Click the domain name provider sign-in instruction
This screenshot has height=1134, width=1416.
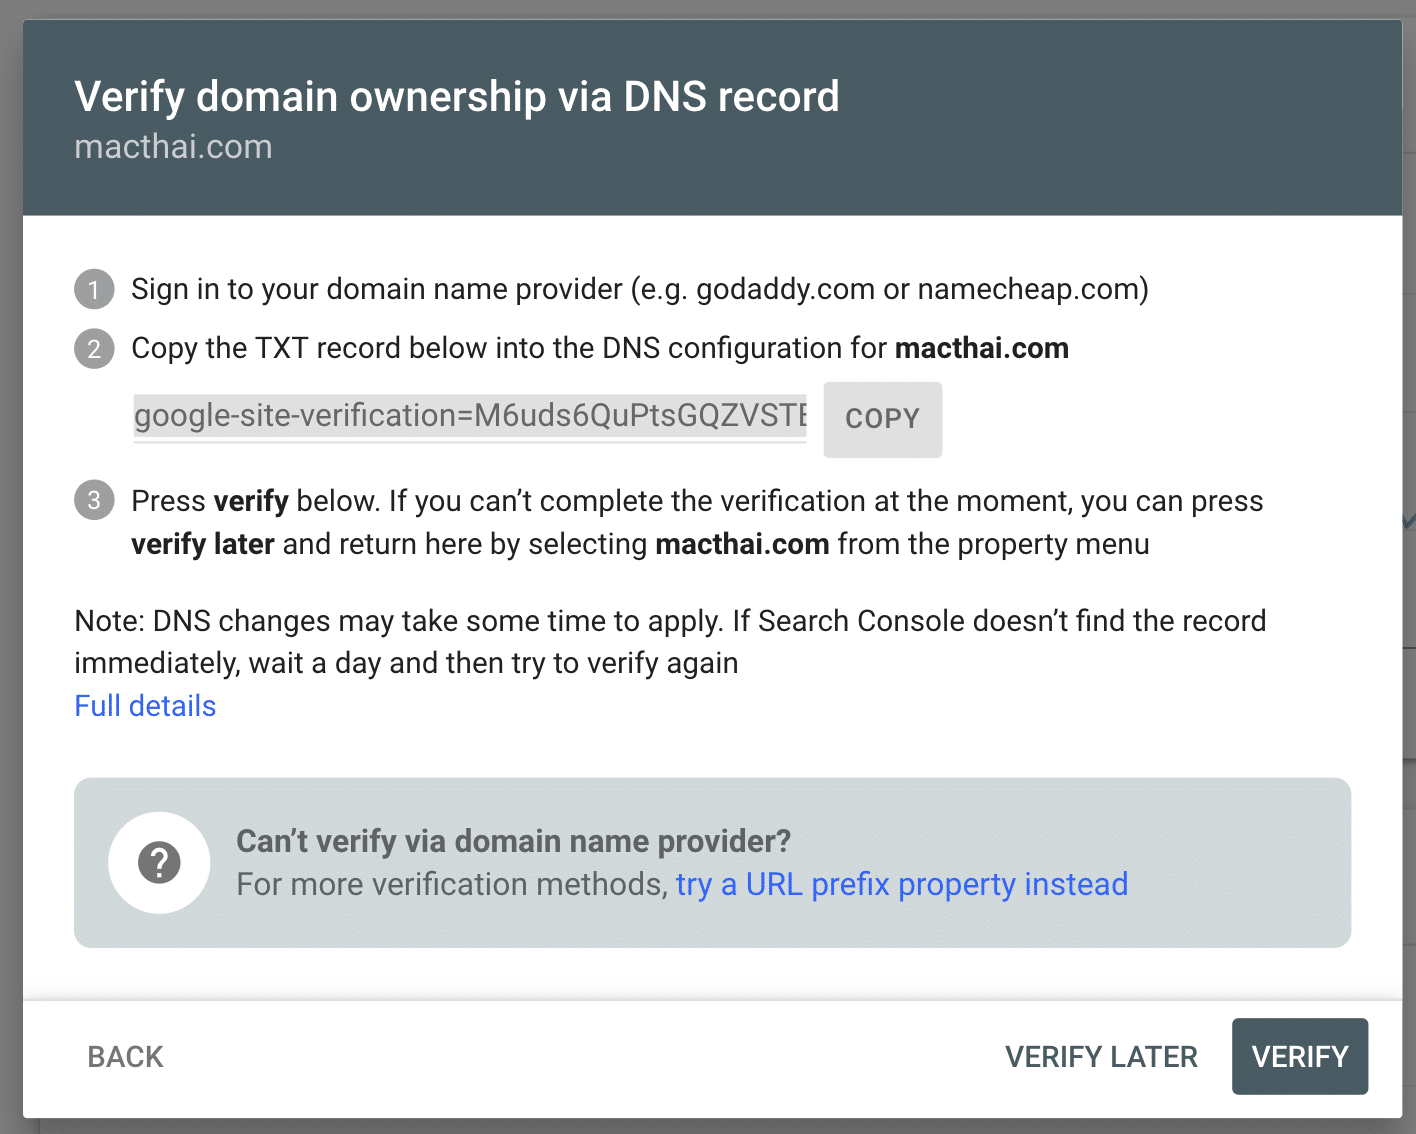point(639,290)
